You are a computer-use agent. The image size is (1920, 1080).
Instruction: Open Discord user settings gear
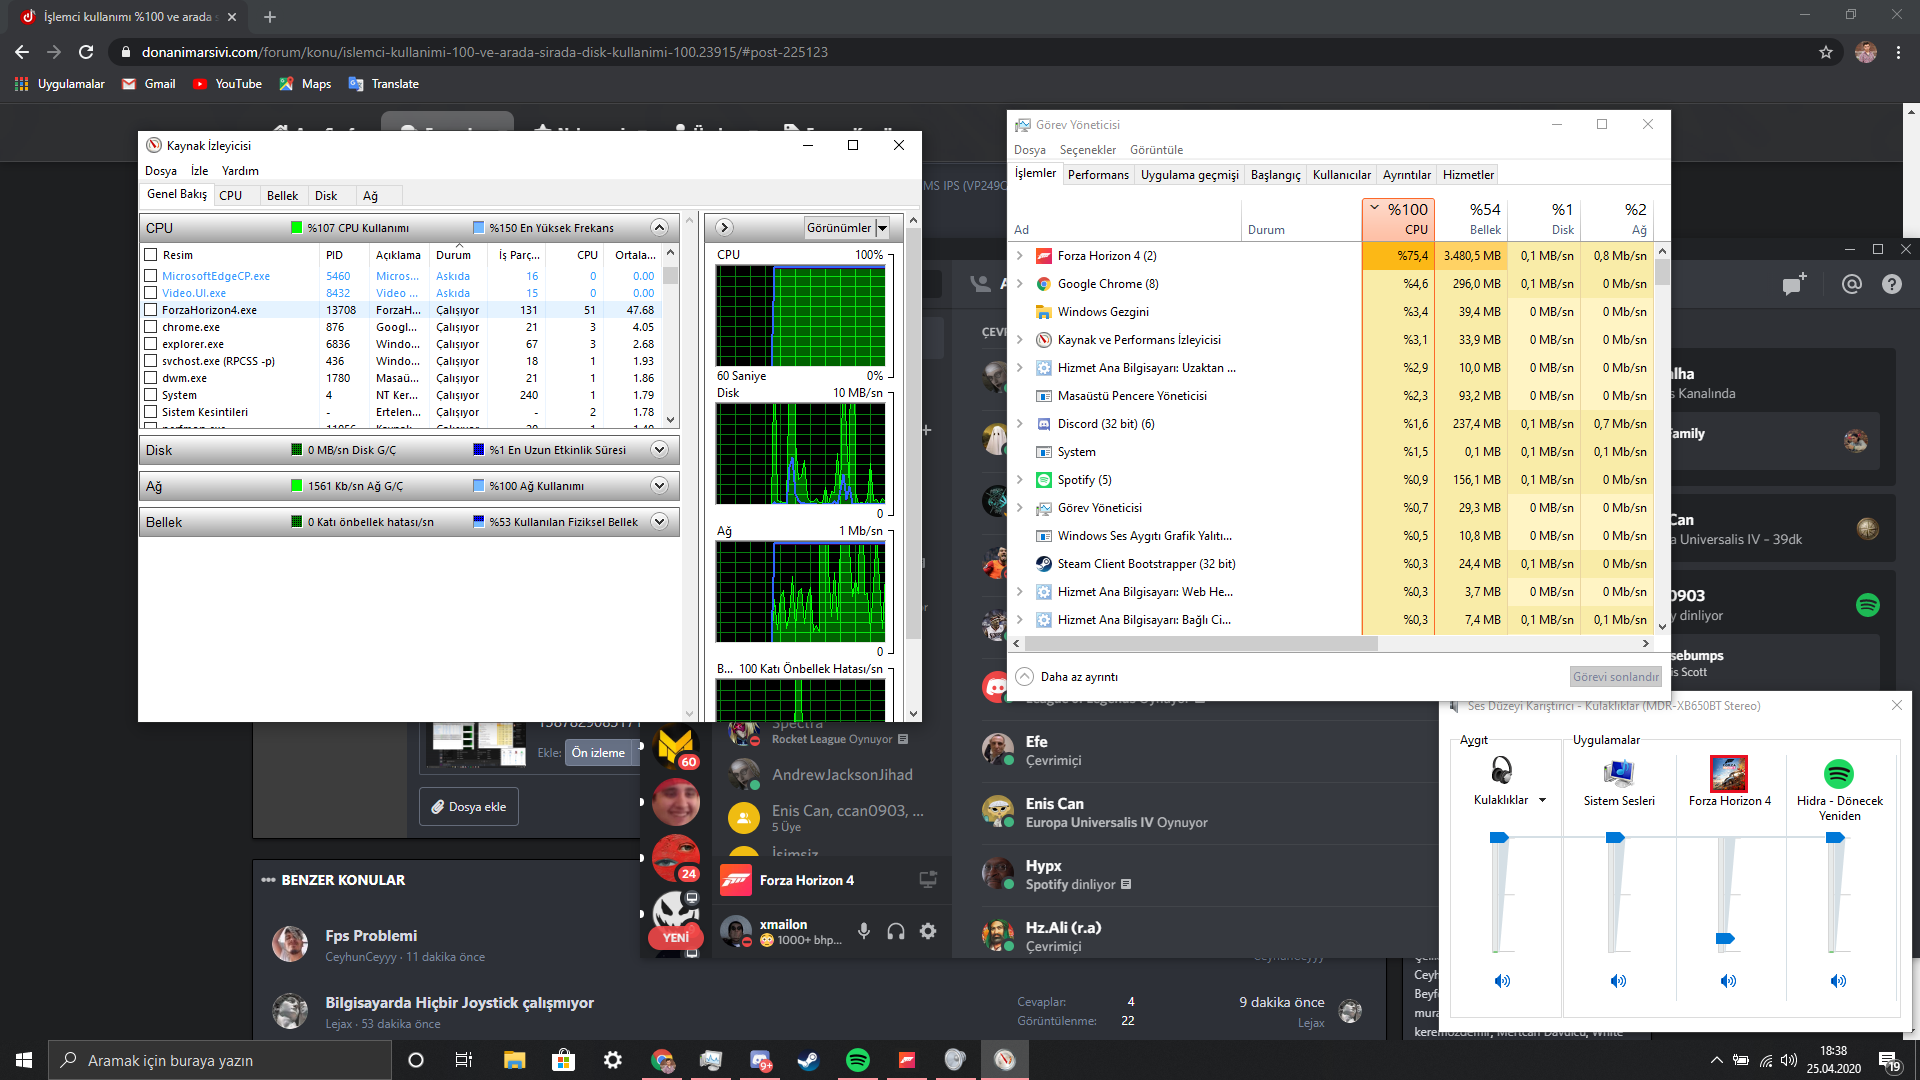point(928,931)
